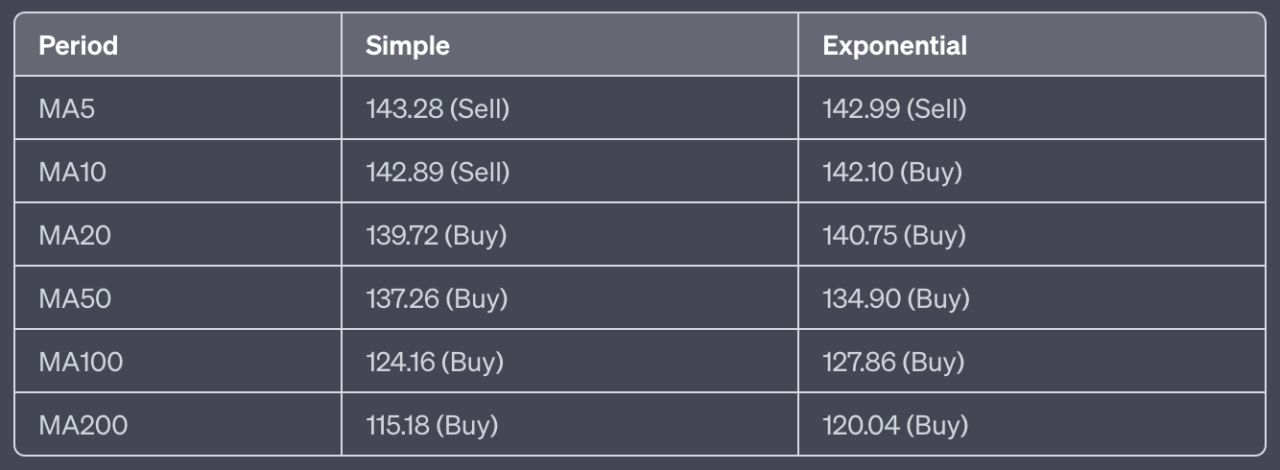Select the MA50 row label
This screenshot has width=1280, height=470.
[75, 299]
